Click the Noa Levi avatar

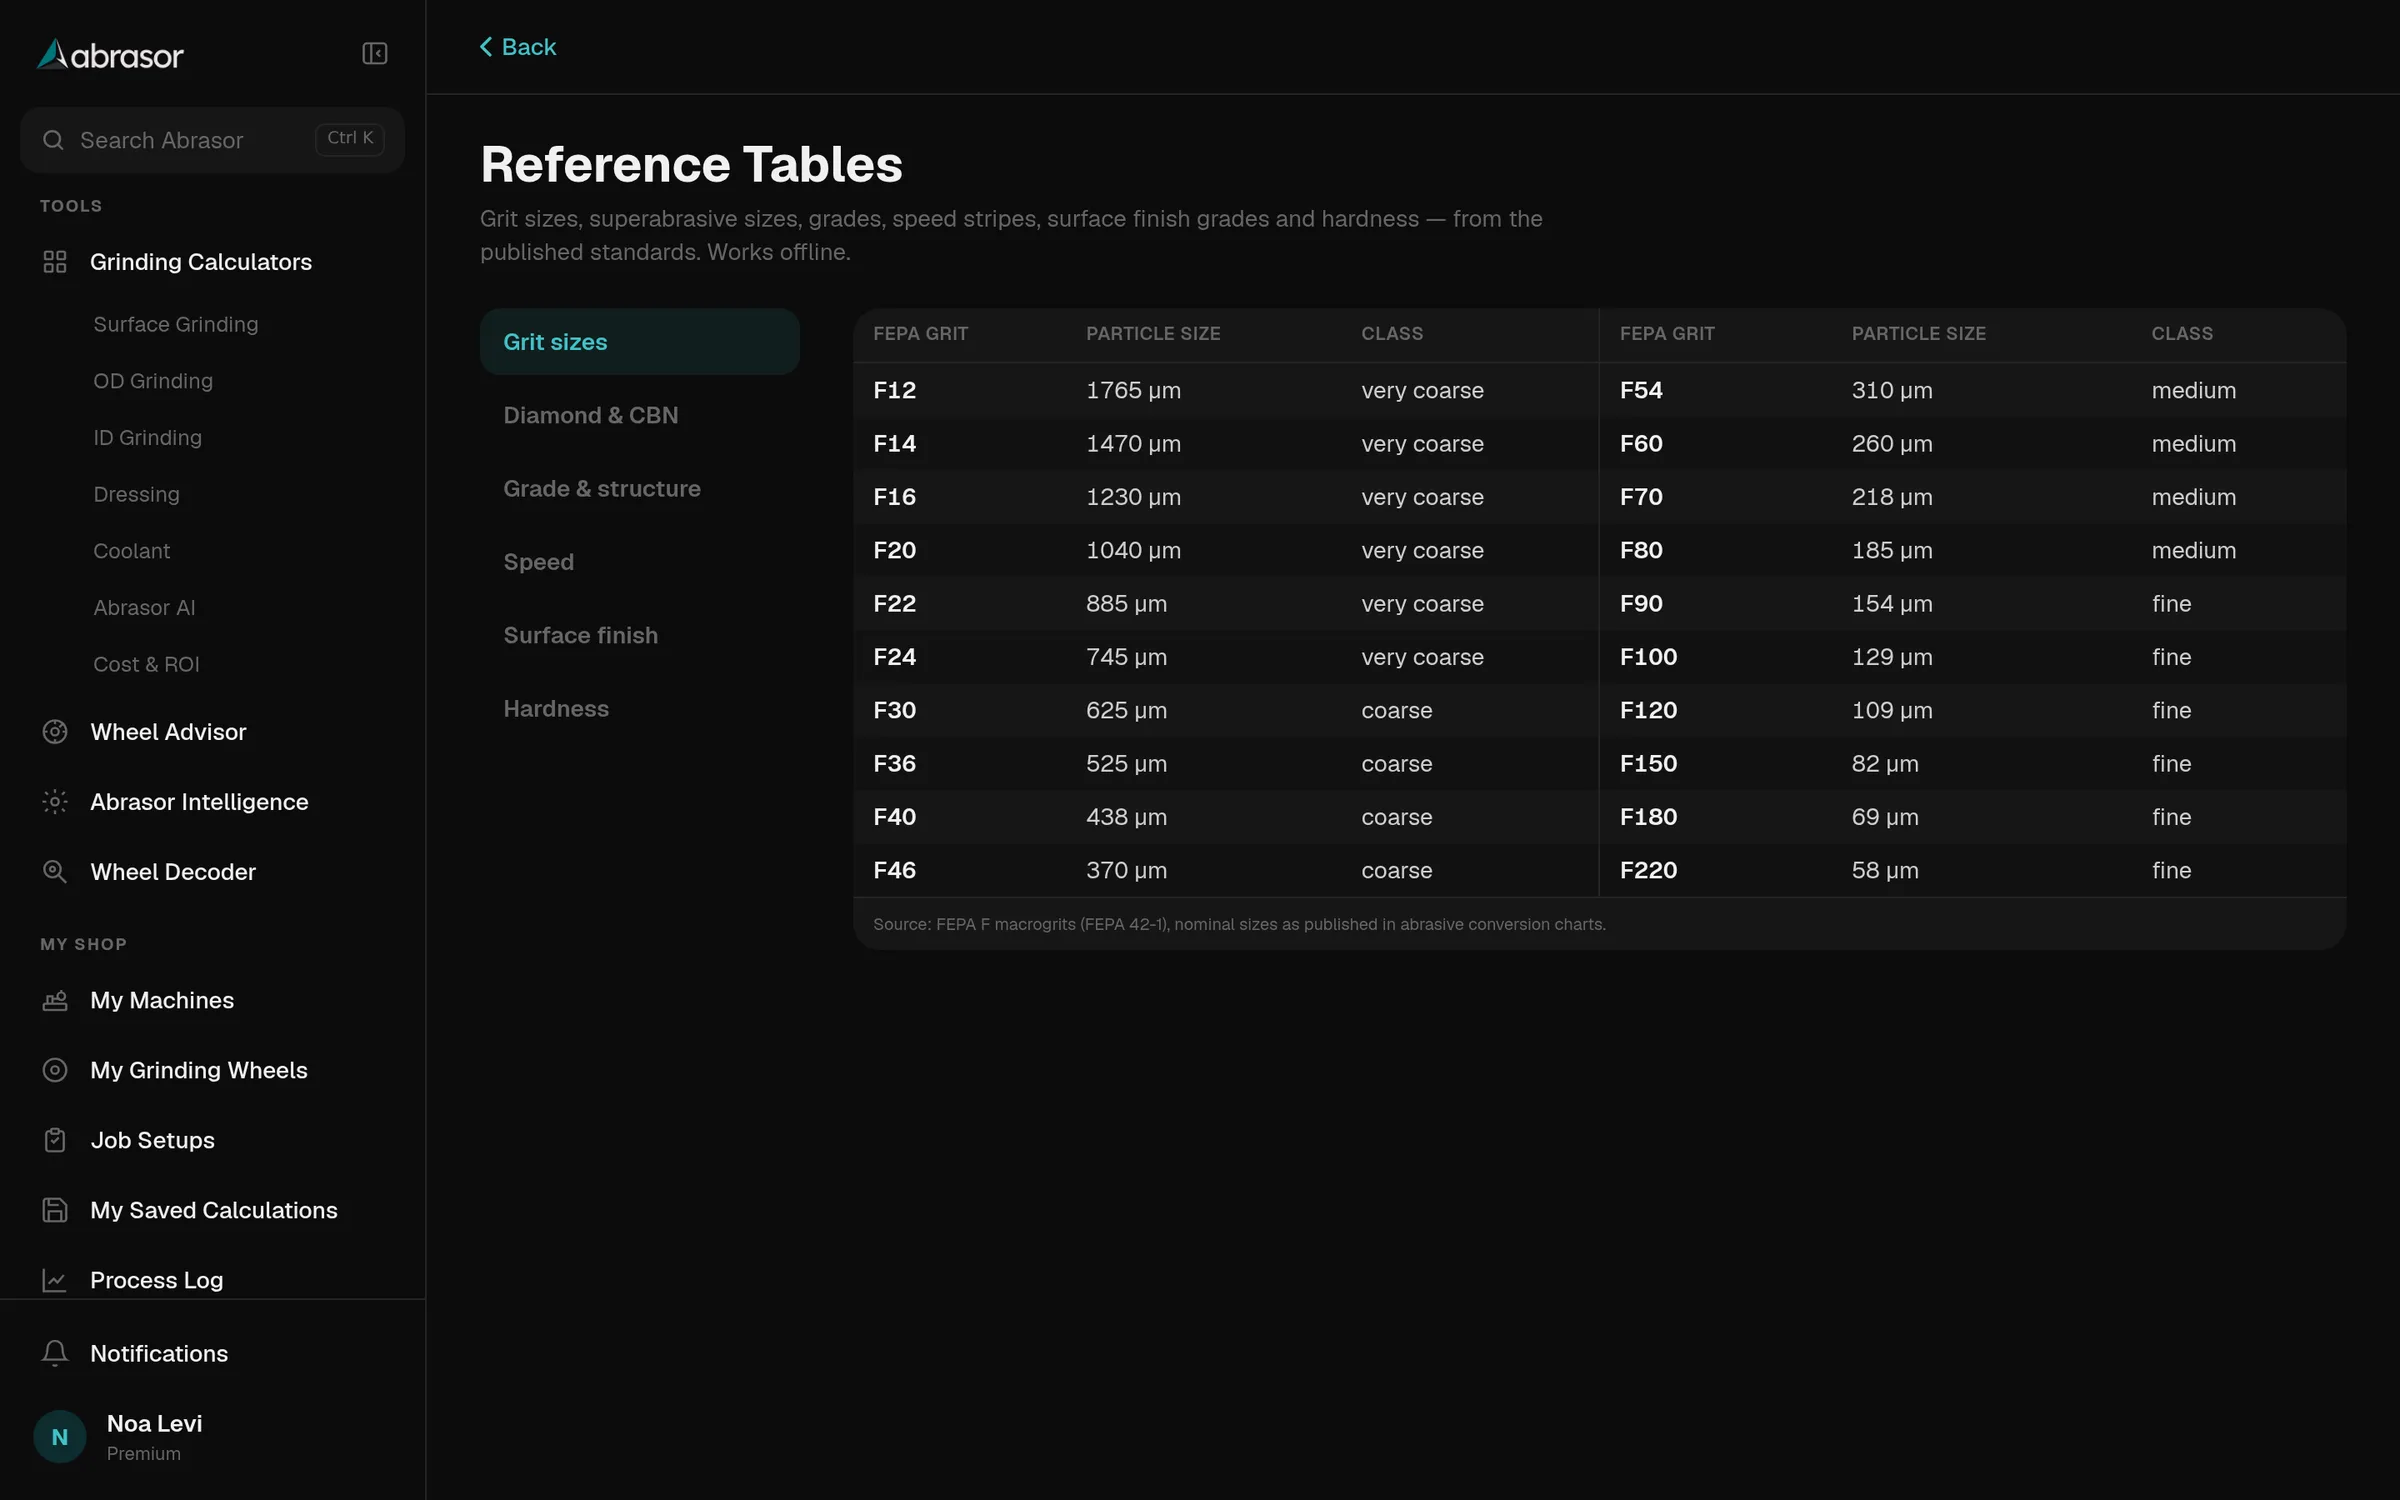coord(60,1437)
